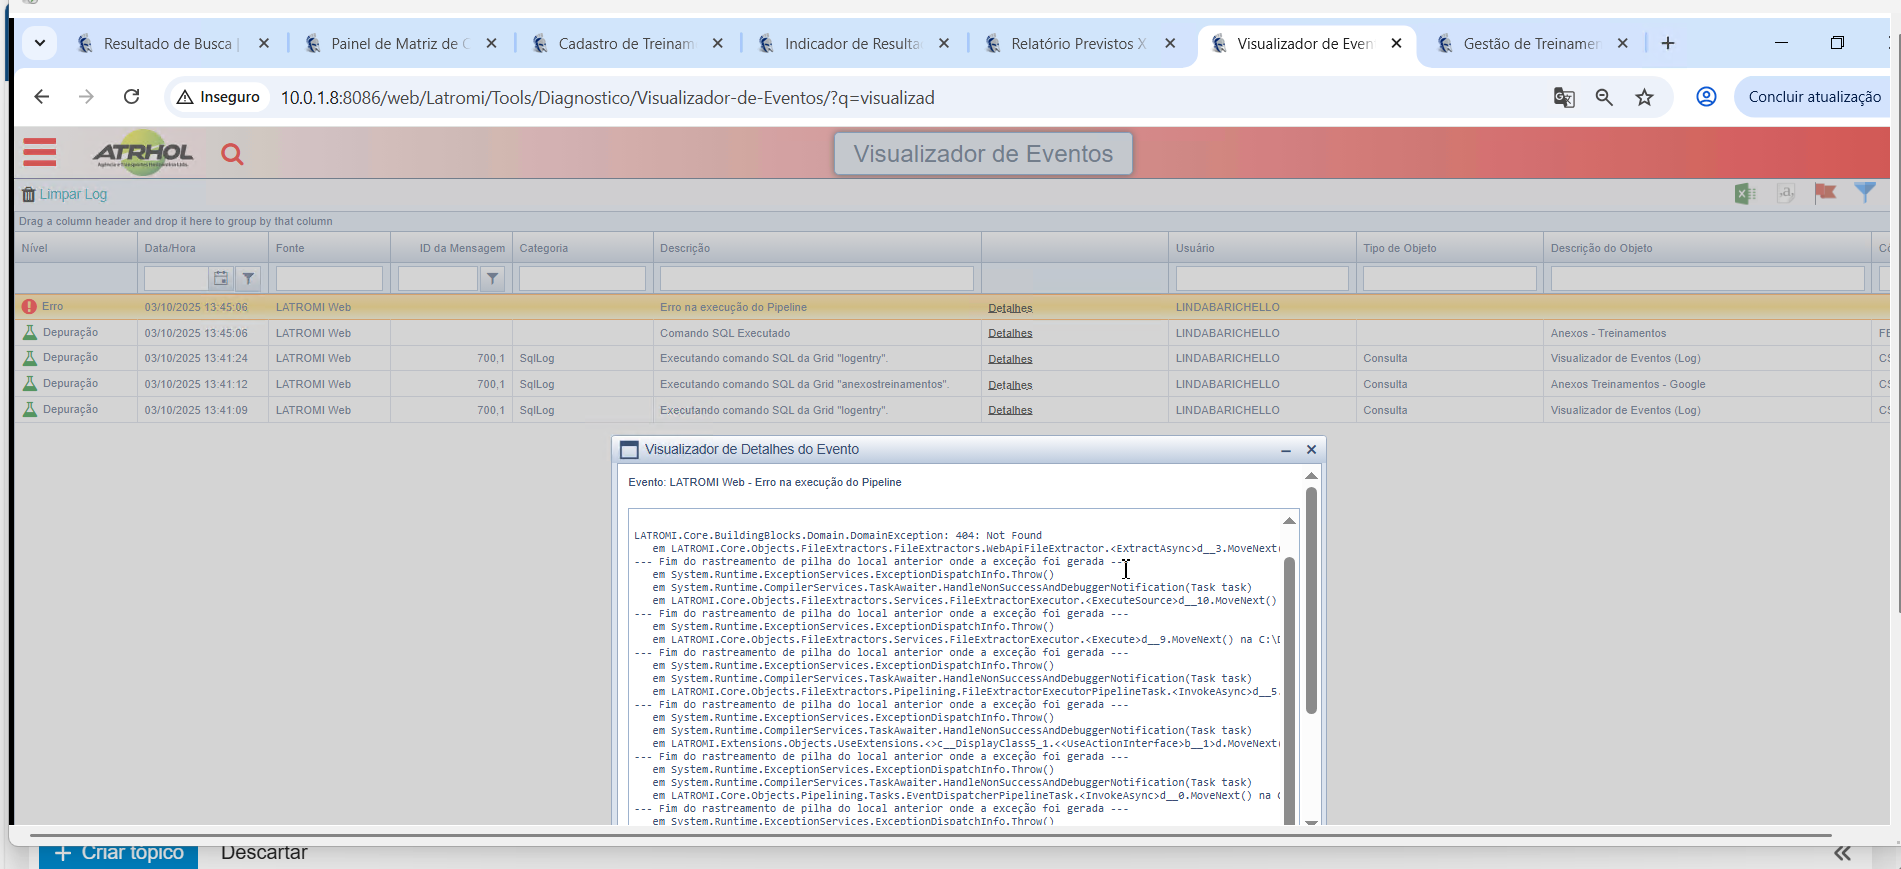Screen dimensions: 1901x869
Task: Switch to the Gestão de Treinamento tab
Action: [x=1530, y=44]
